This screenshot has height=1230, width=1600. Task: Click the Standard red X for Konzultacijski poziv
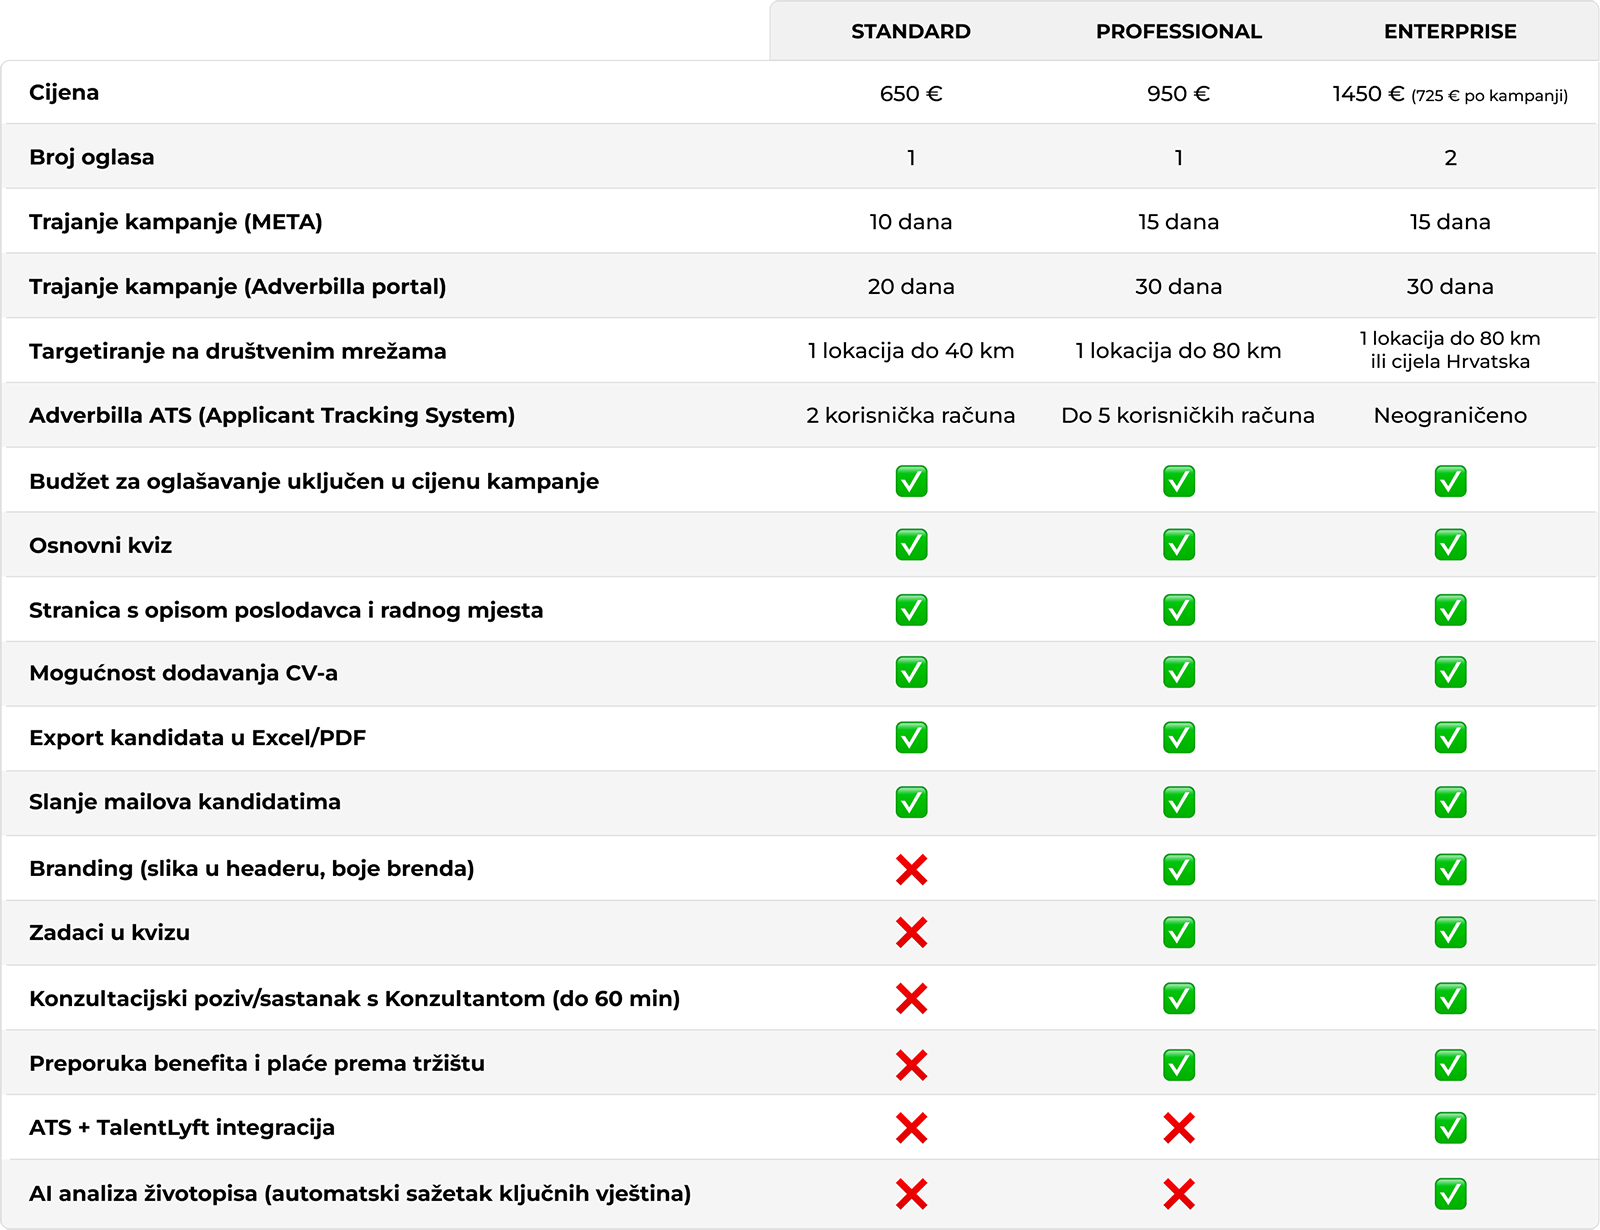[x=911, y=998]
